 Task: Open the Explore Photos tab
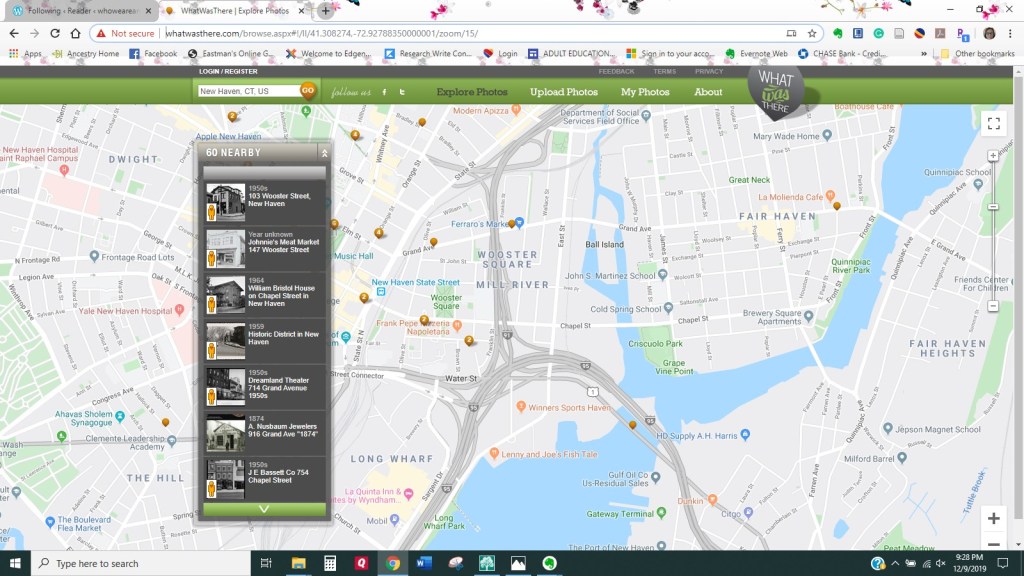(471, 92)
